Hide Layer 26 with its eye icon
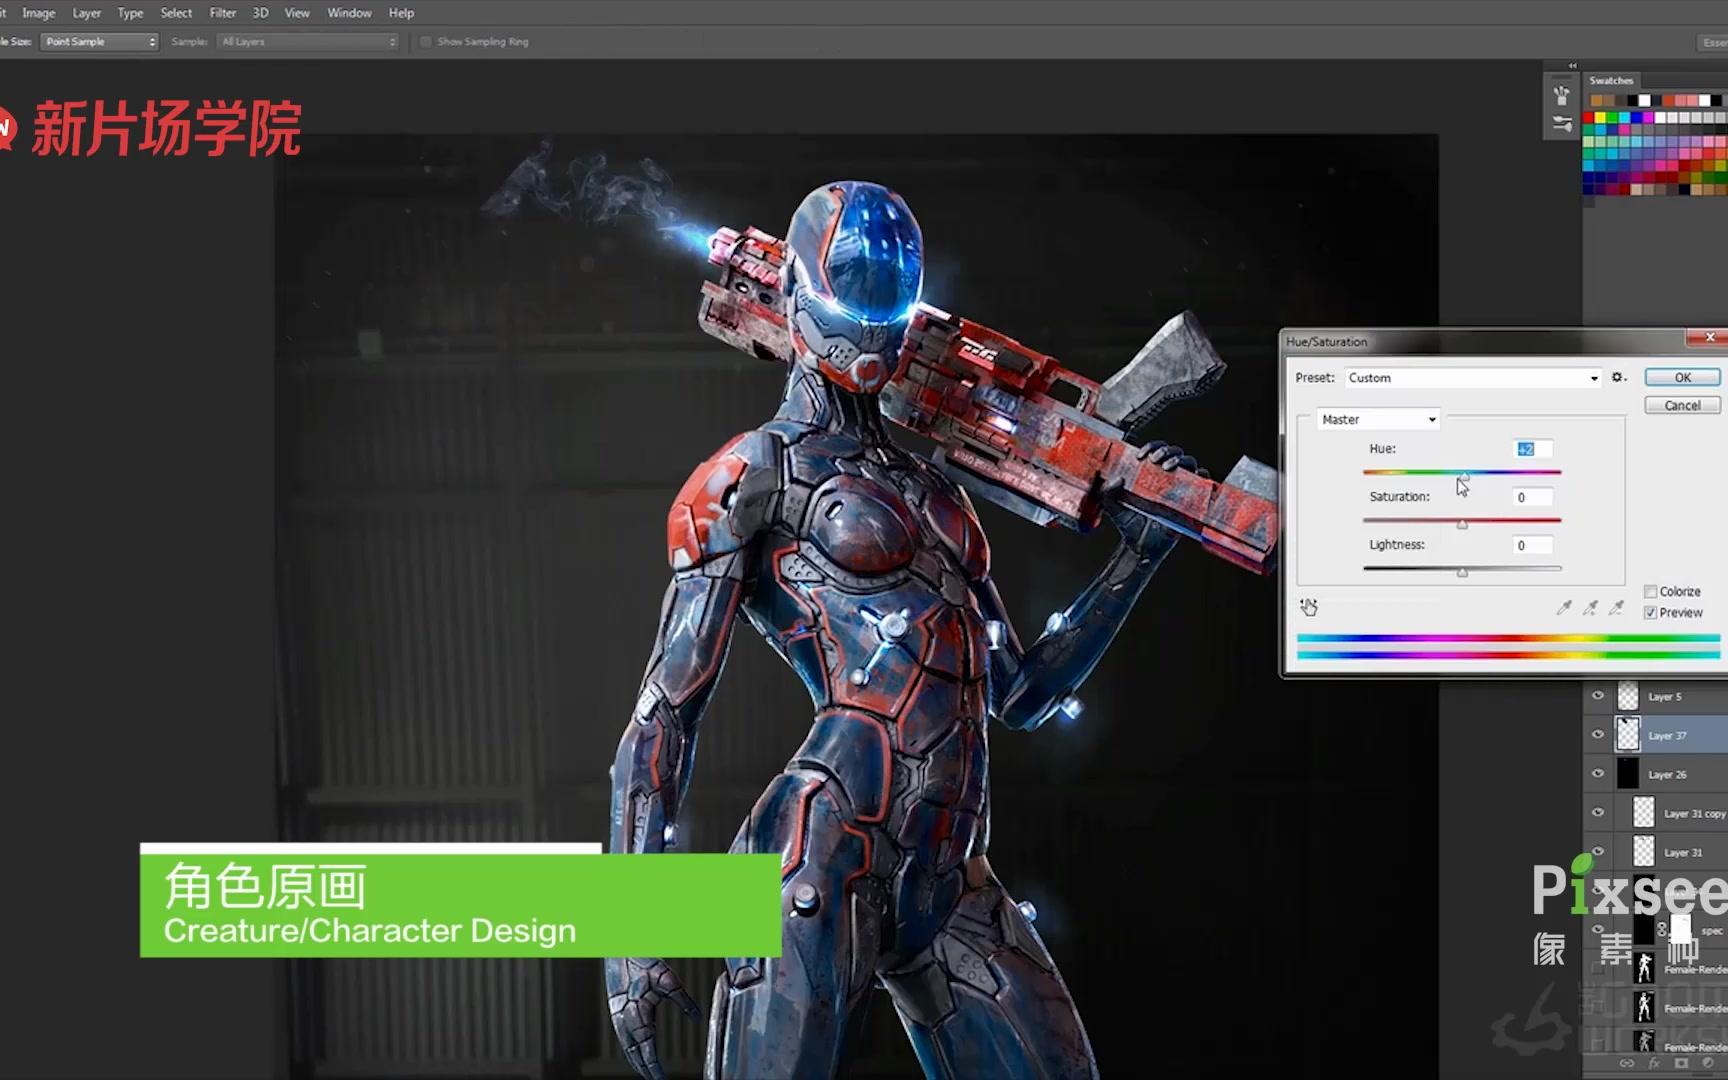The height and width of the screenshot is (1080, 1728). [x=1598, y=774]
